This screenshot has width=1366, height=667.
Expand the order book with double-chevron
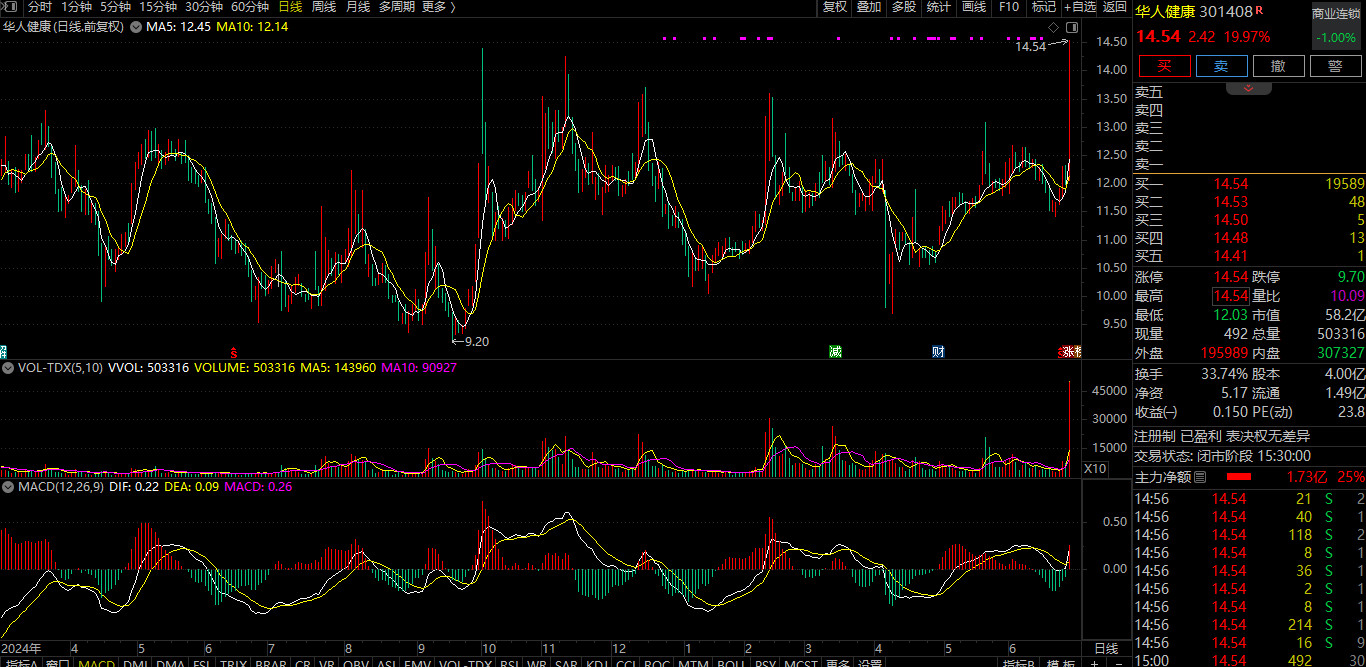[1249, 88]
